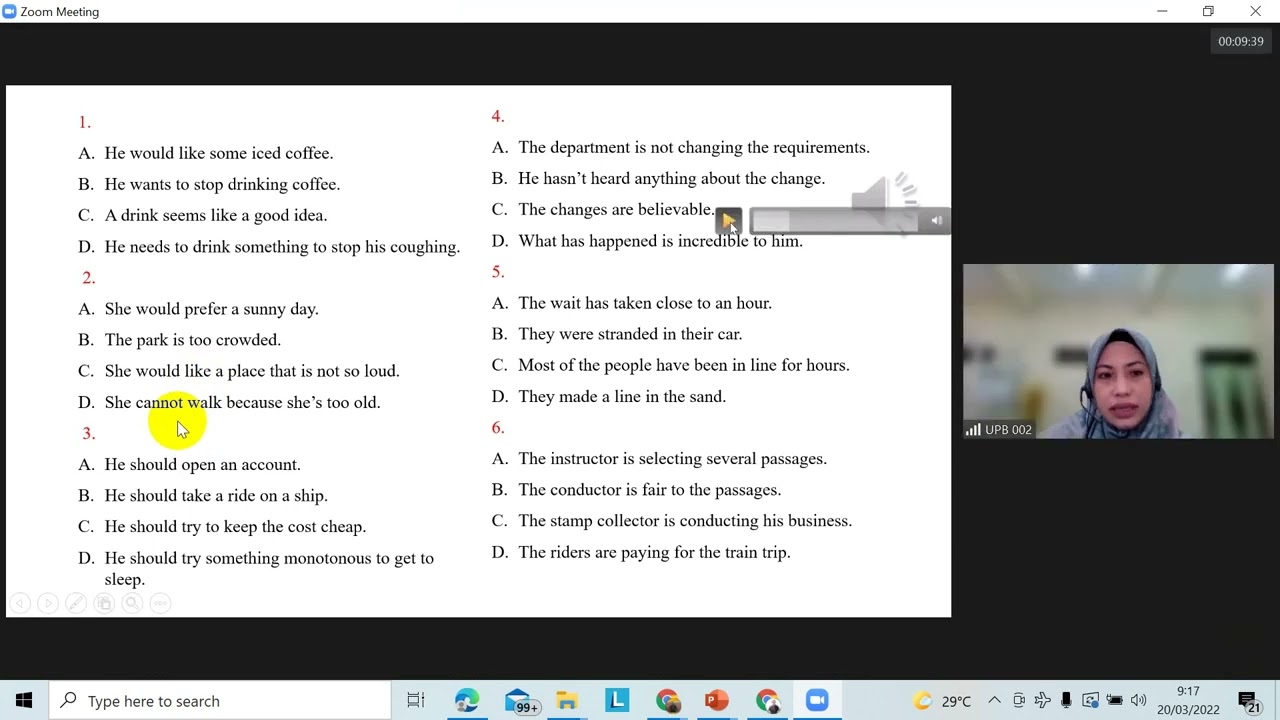Screen dimensions: 1280x720
Task: Click the Zoom Meeting window title
Action: pyautogui.click(x=59, y=12)
